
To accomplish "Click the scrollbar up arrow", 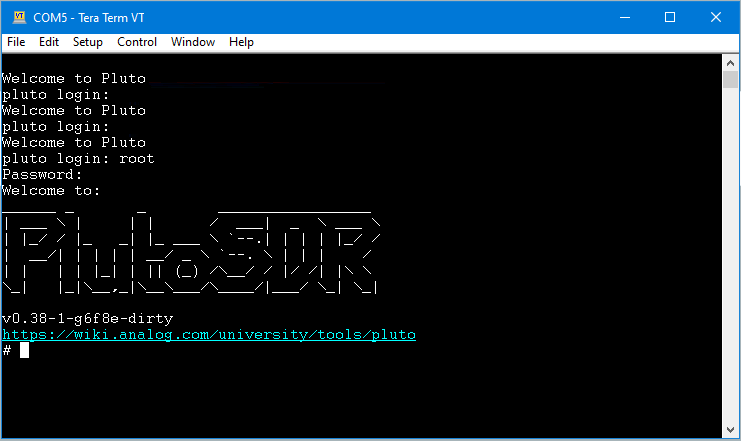I will pyautogui.click(x=730, y=62).
